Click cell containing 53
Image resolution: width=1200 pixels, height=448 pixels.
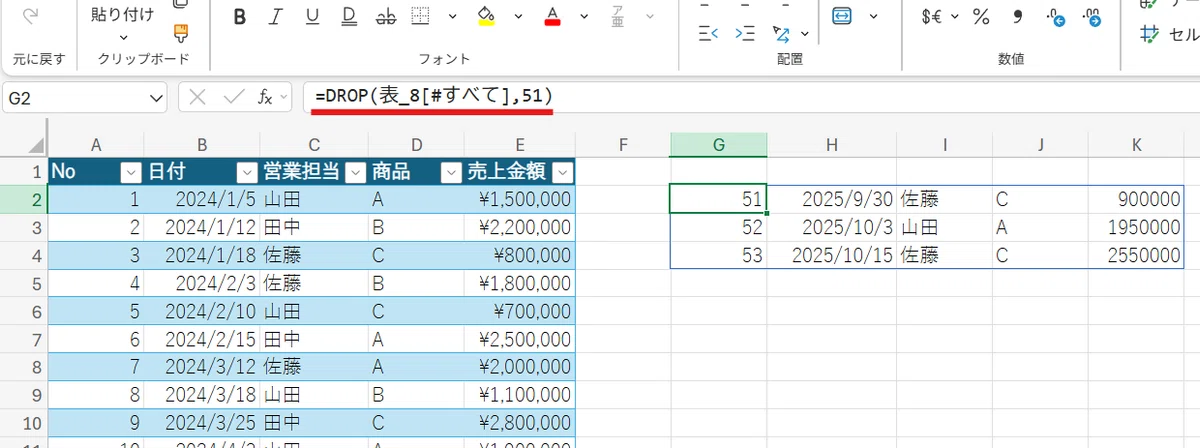718,255
